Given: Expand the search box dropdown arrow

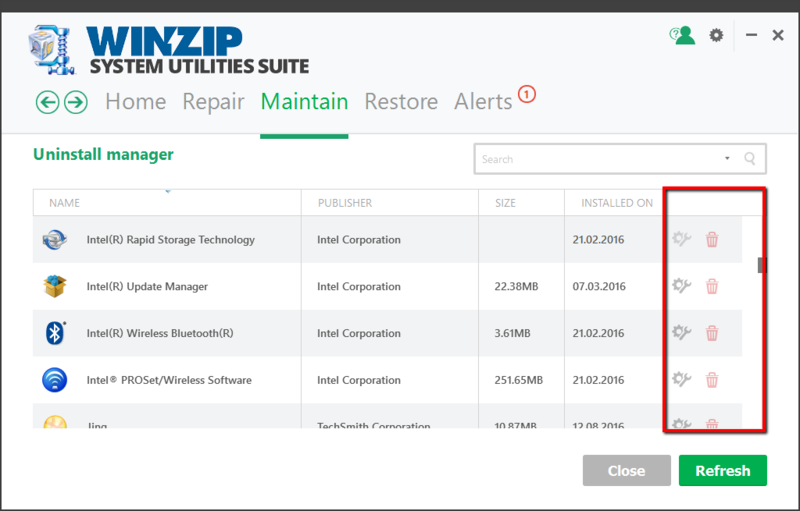Looking at the screenshot, I should pos(727,158).
